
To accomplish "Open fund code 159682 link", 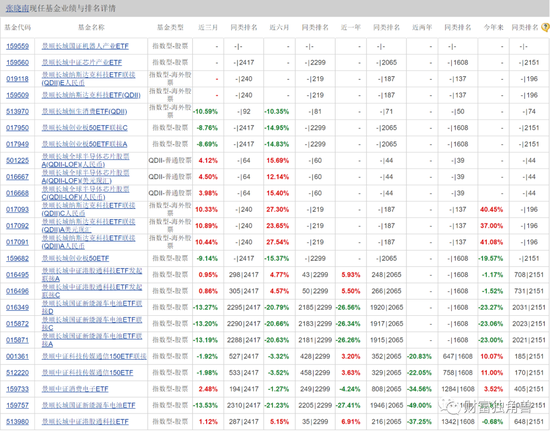I will pos(18,258).
